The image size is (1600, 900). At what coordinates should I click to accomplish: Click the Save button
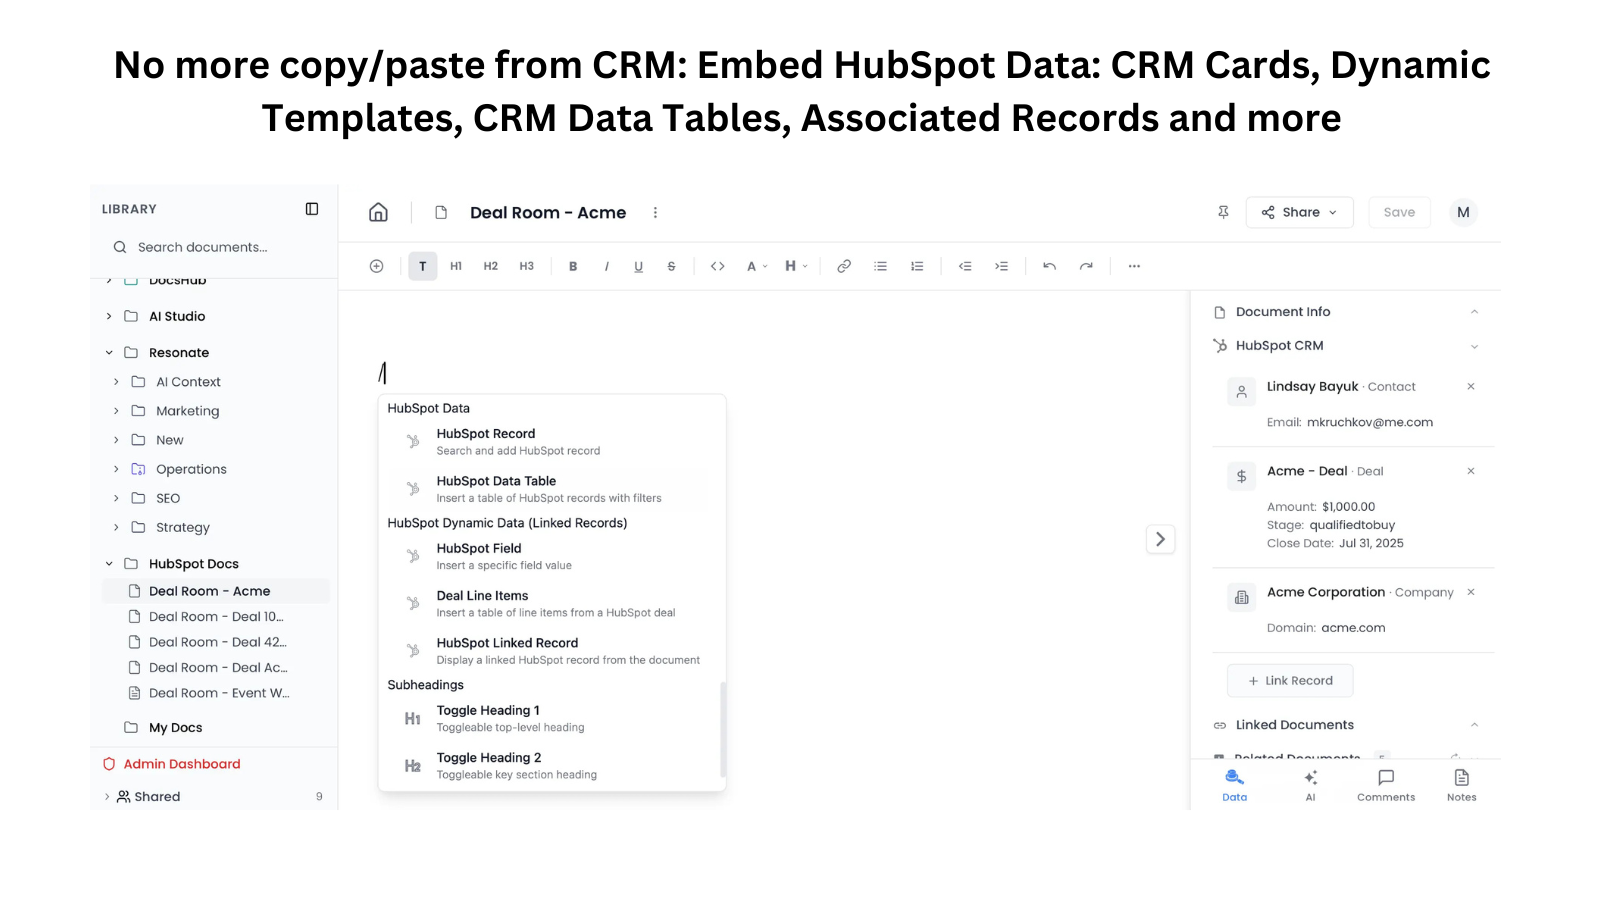(x=1399, y=212)
